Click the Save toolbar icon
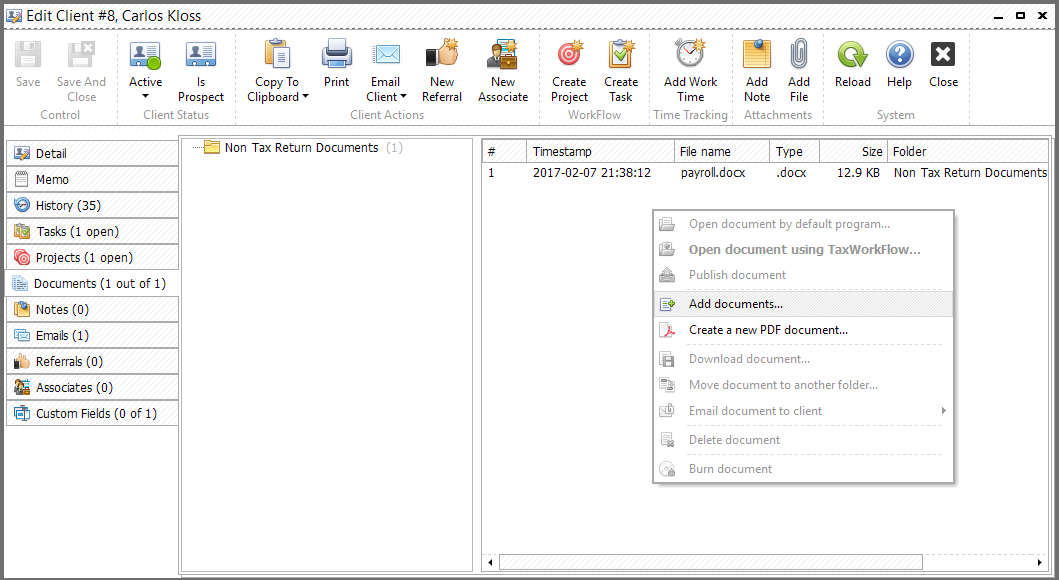Viewport: 1059px width, 580px height. (x=28, y=55)
